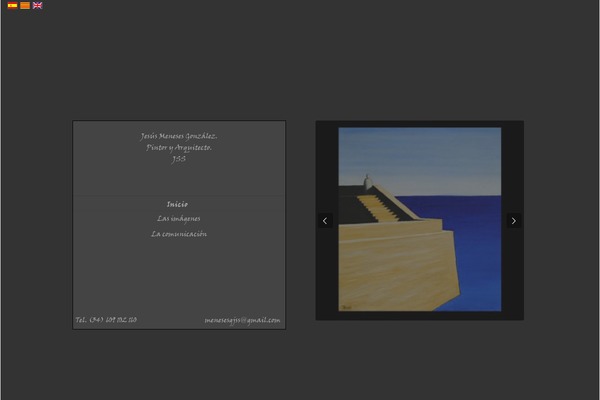Switch language with the Spanish flag
600x400 pixels.
pyautogui.click(x=13, y=5)
